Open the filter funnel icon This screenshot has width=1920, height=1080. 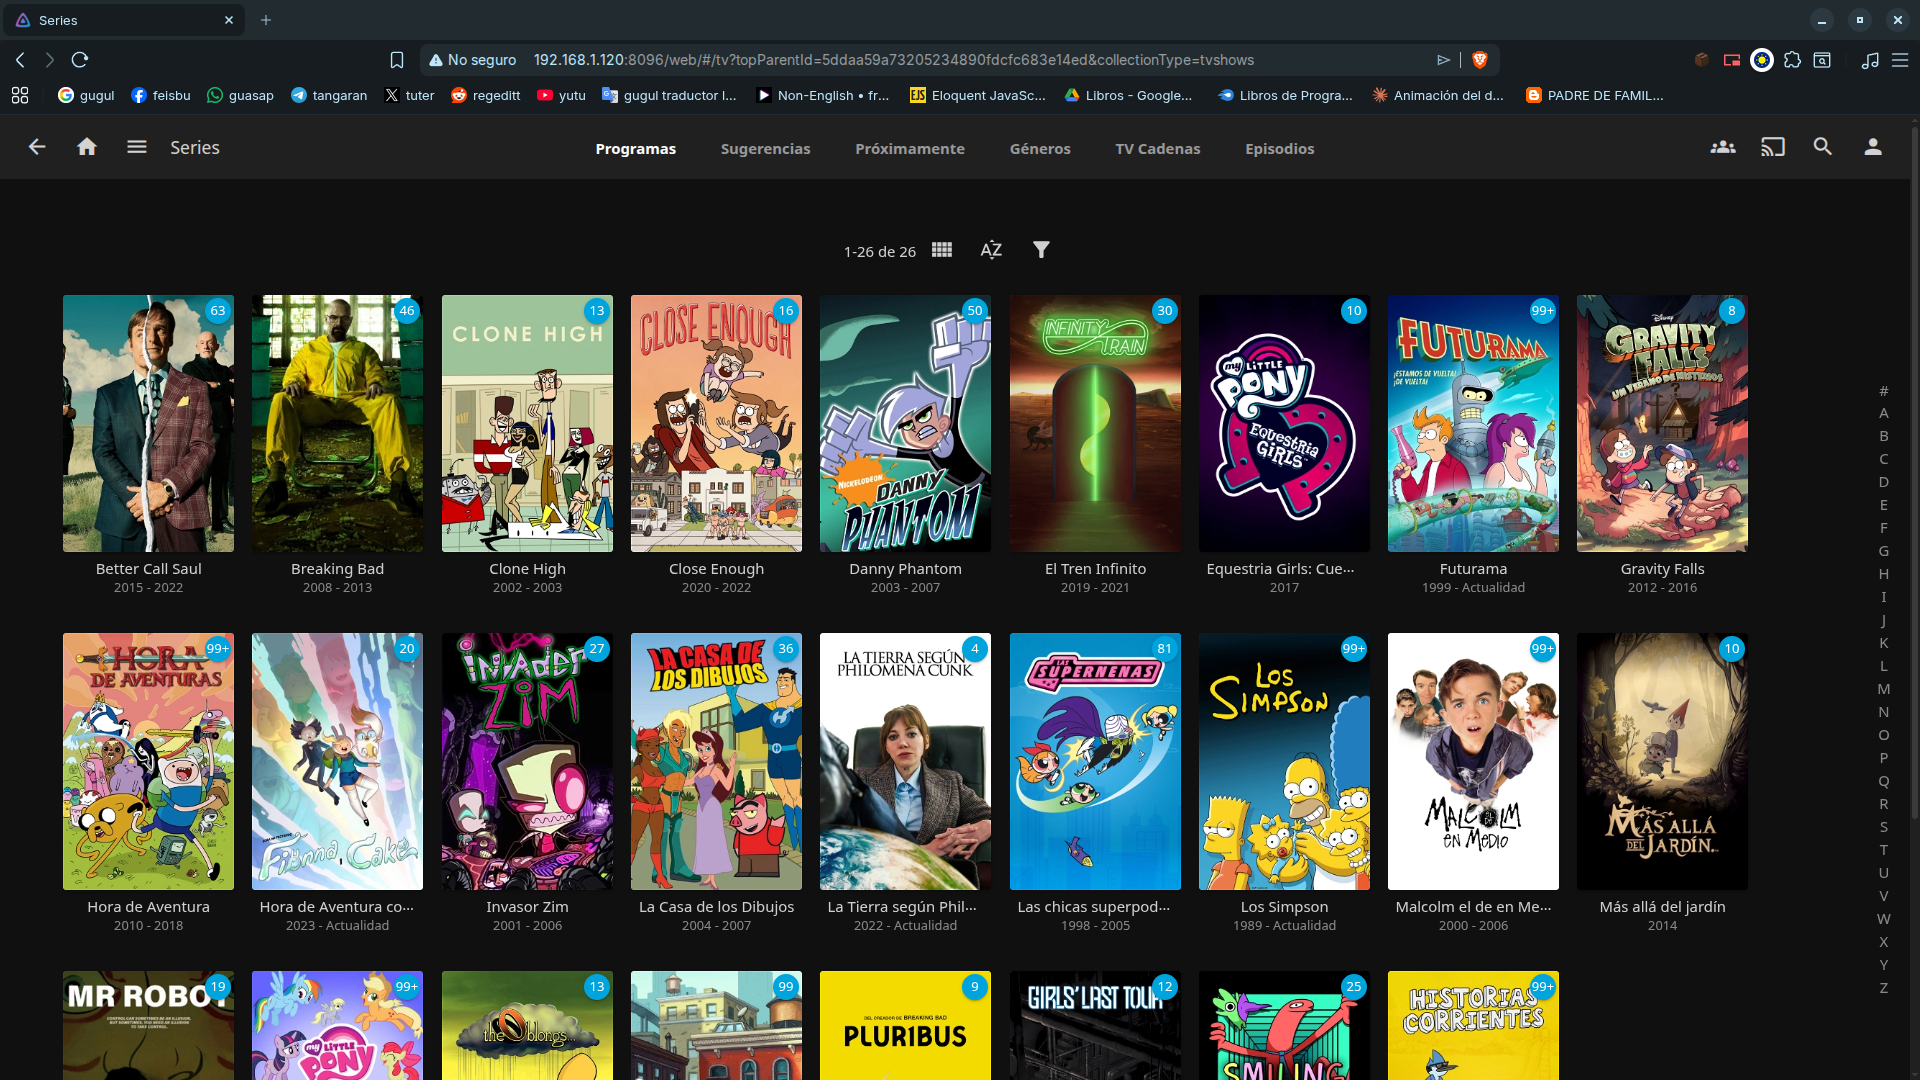(x=1041, y=250)
